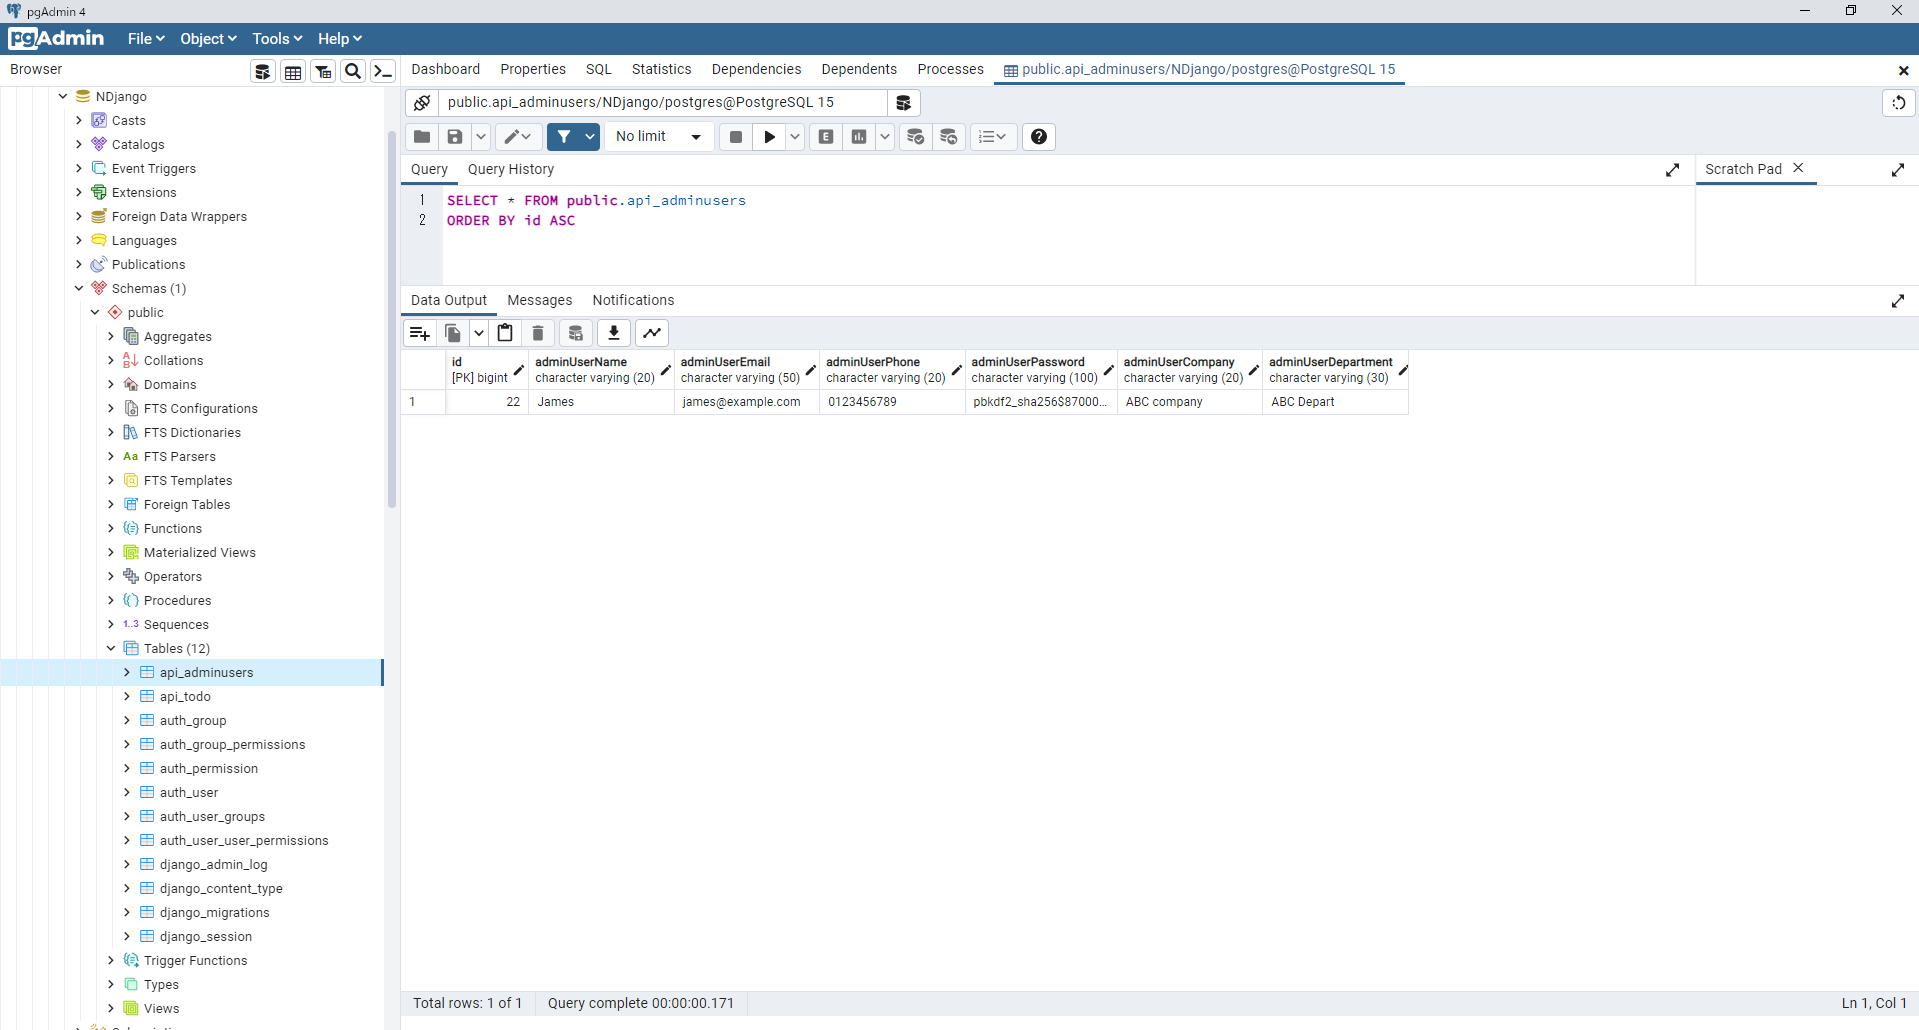Switch to the Messages tab
The width and height of the screenshot is (1919, 1030).
tap(540, 301)
